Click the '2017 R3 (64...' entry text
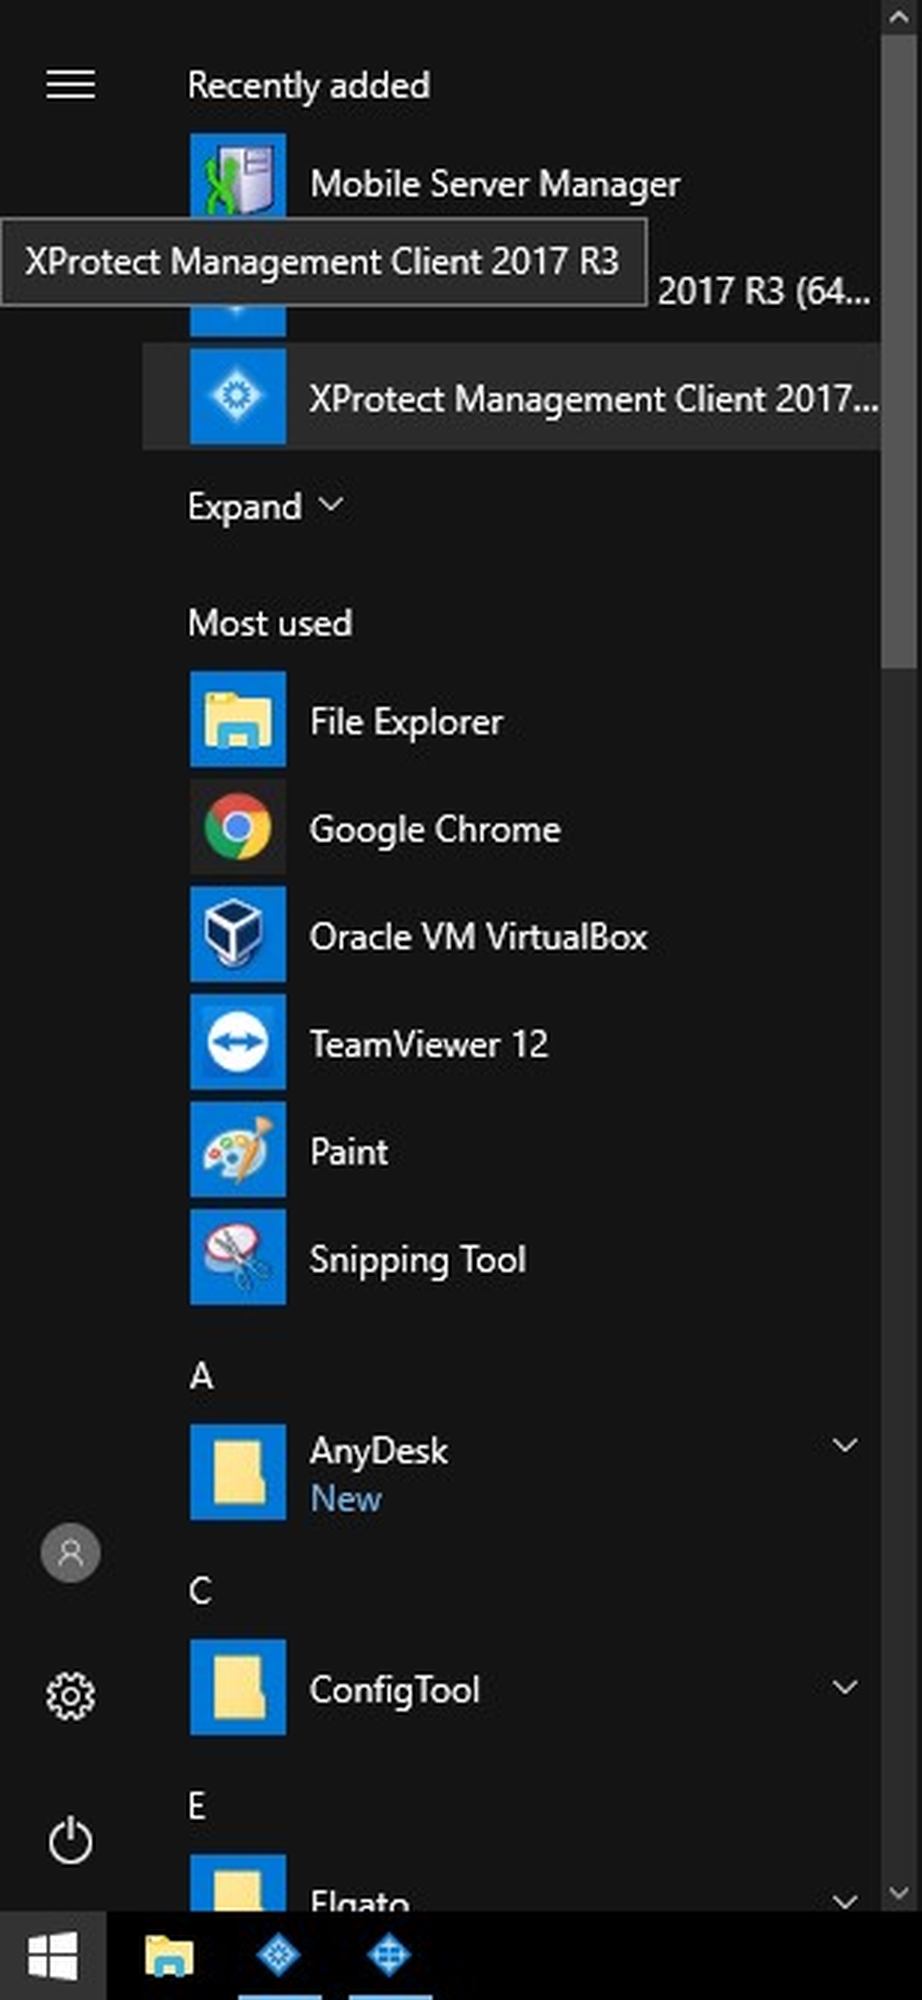The width and height of the screenshot is (922, 2000). pyautogui.click(x=765, y=292)
